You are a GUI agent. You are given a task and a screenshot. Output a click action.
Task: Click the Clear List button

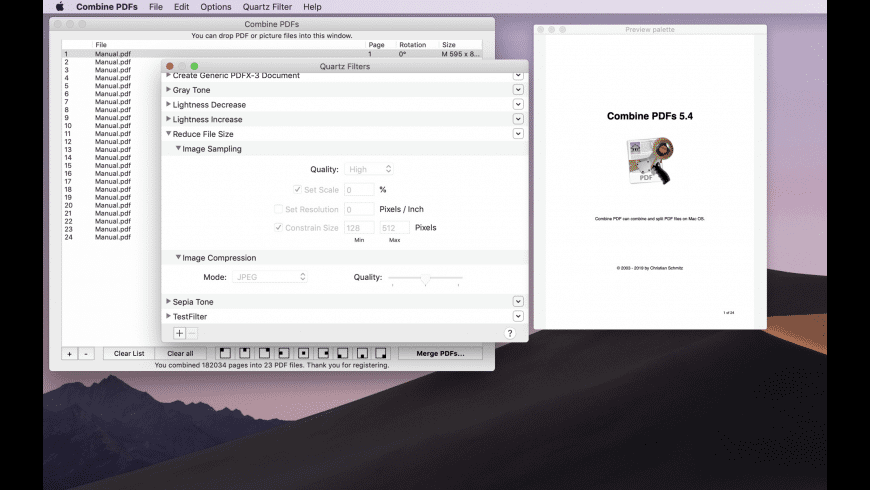pyautogui.click(x=129, y=353)
